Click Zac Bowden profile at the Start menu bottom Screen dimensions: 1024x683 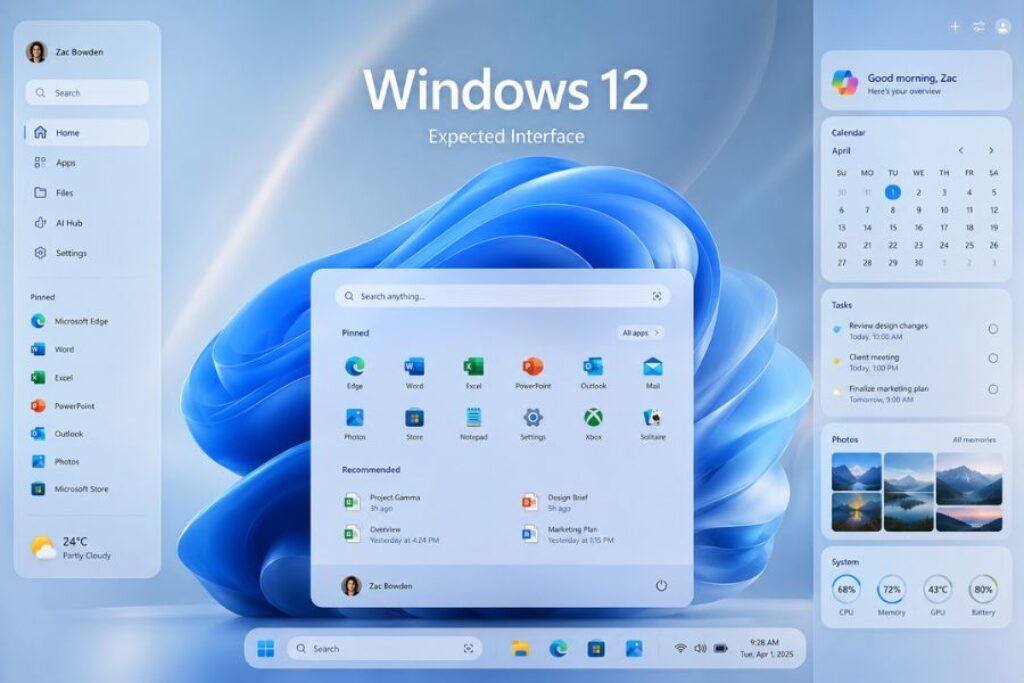pos(377,586)
